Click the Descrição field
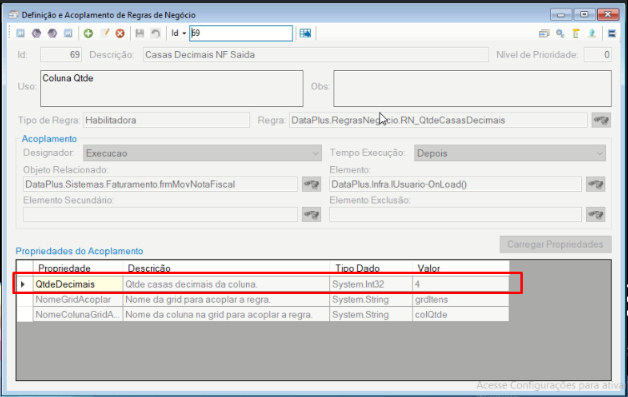 (316, 54)
